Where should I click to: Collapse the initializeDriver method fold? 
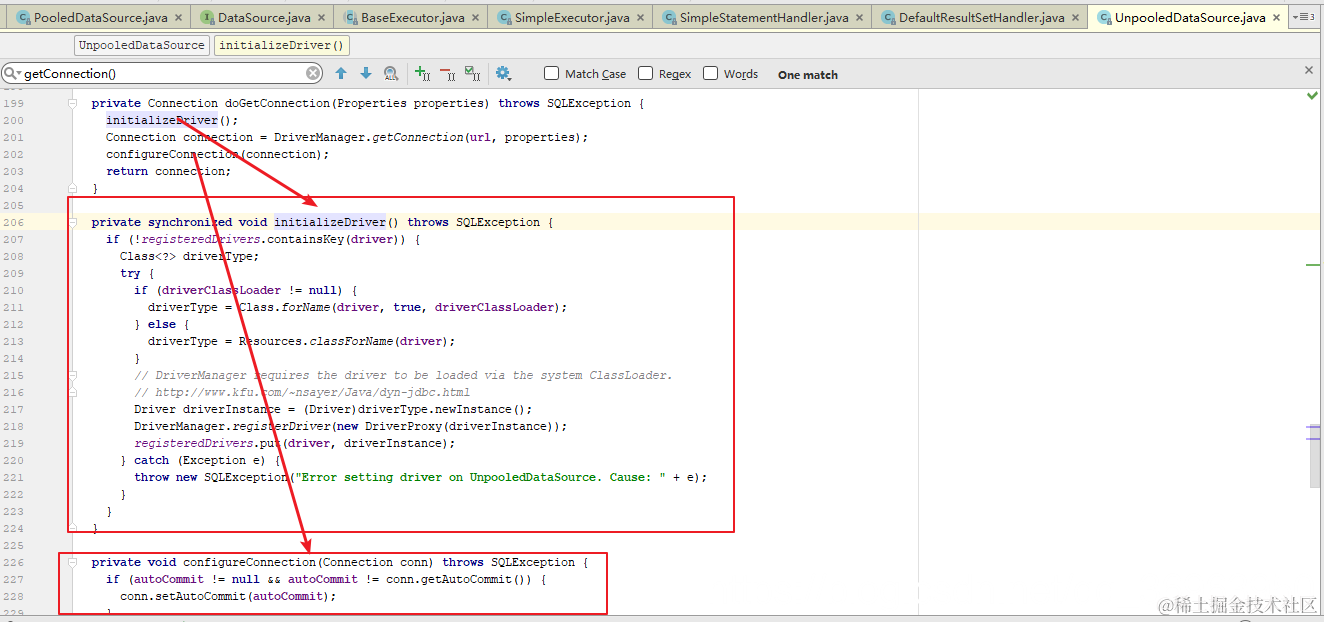pos(72,222)
